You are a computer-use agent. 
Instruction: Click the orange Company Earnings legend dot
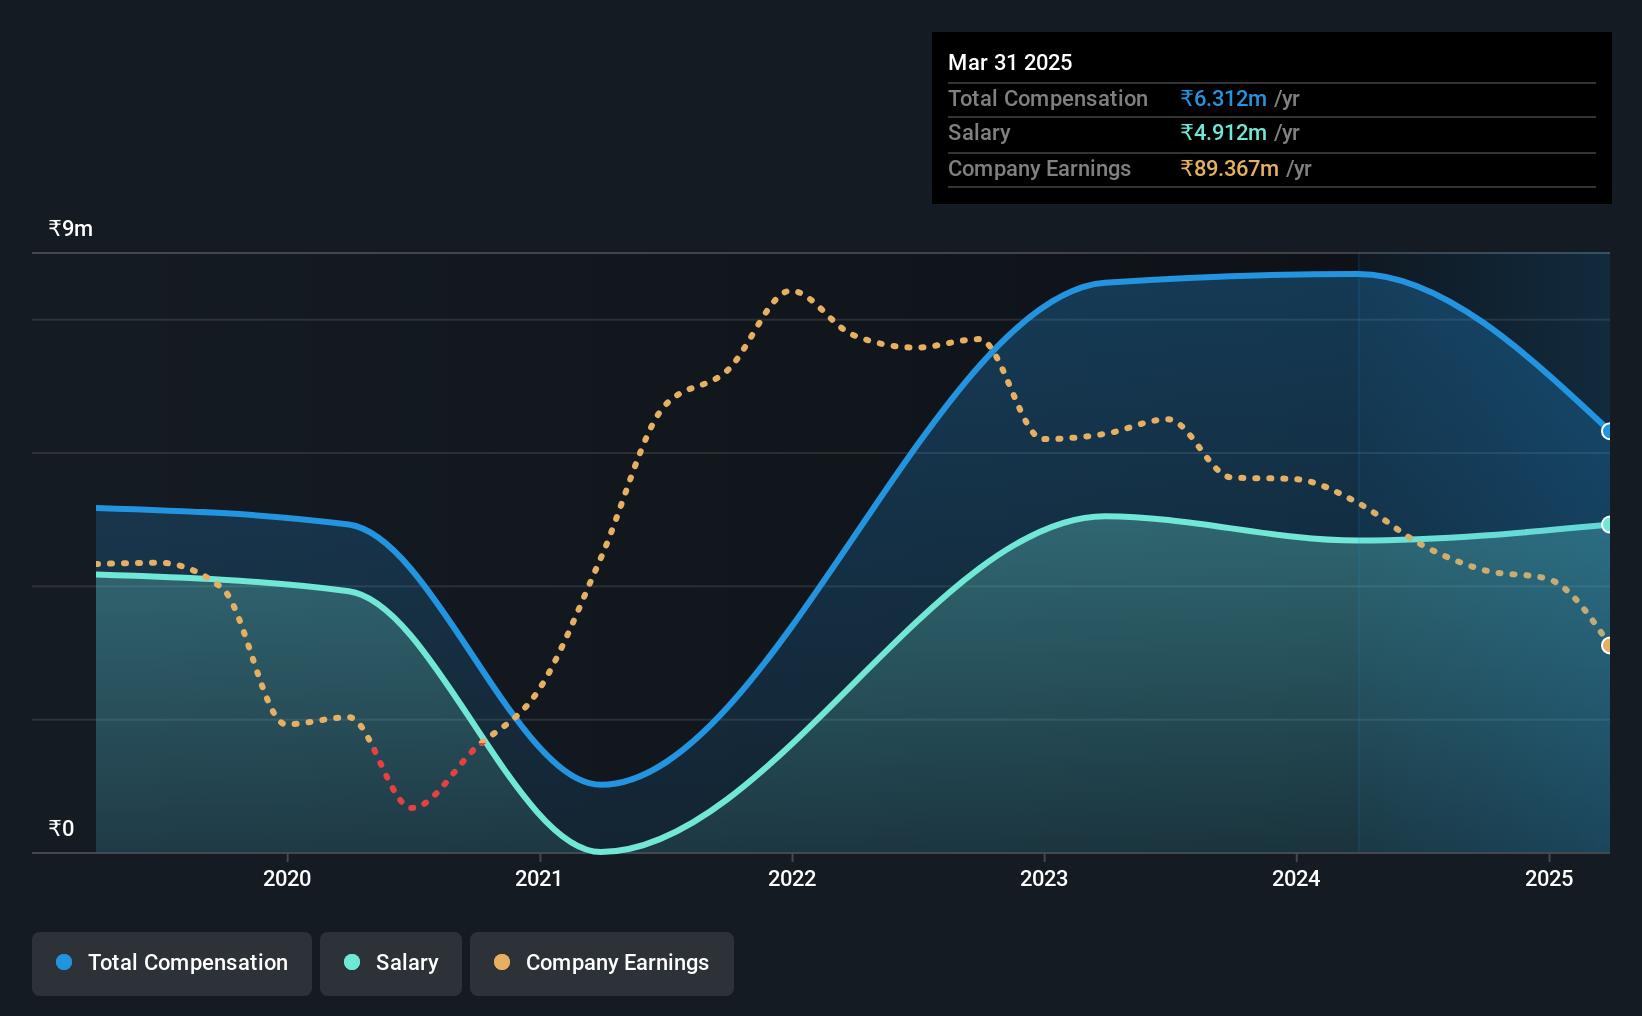click(502, 962)
